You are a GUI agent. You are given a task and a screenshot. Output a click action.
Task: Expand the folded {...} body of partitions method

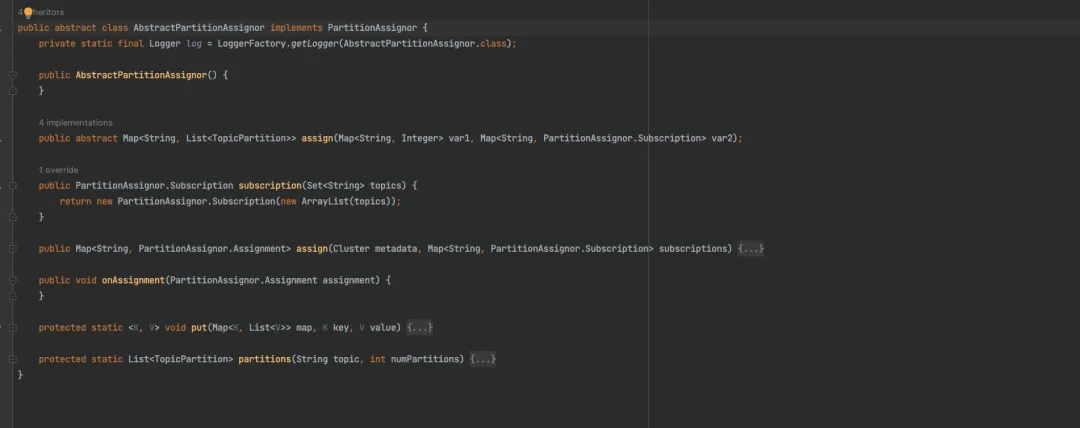point(482,359)
